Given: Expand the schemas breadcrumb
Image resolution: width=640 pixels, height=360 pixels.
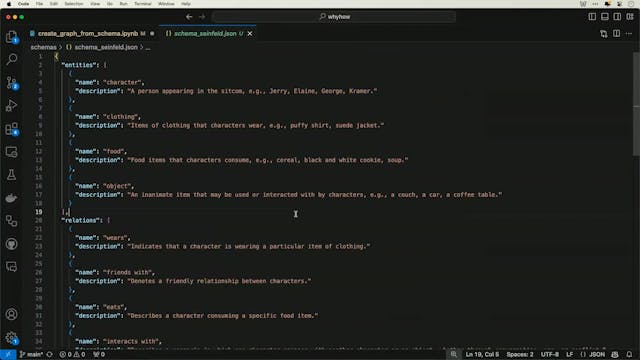Looking at the screenshot, I should [43, 47].
